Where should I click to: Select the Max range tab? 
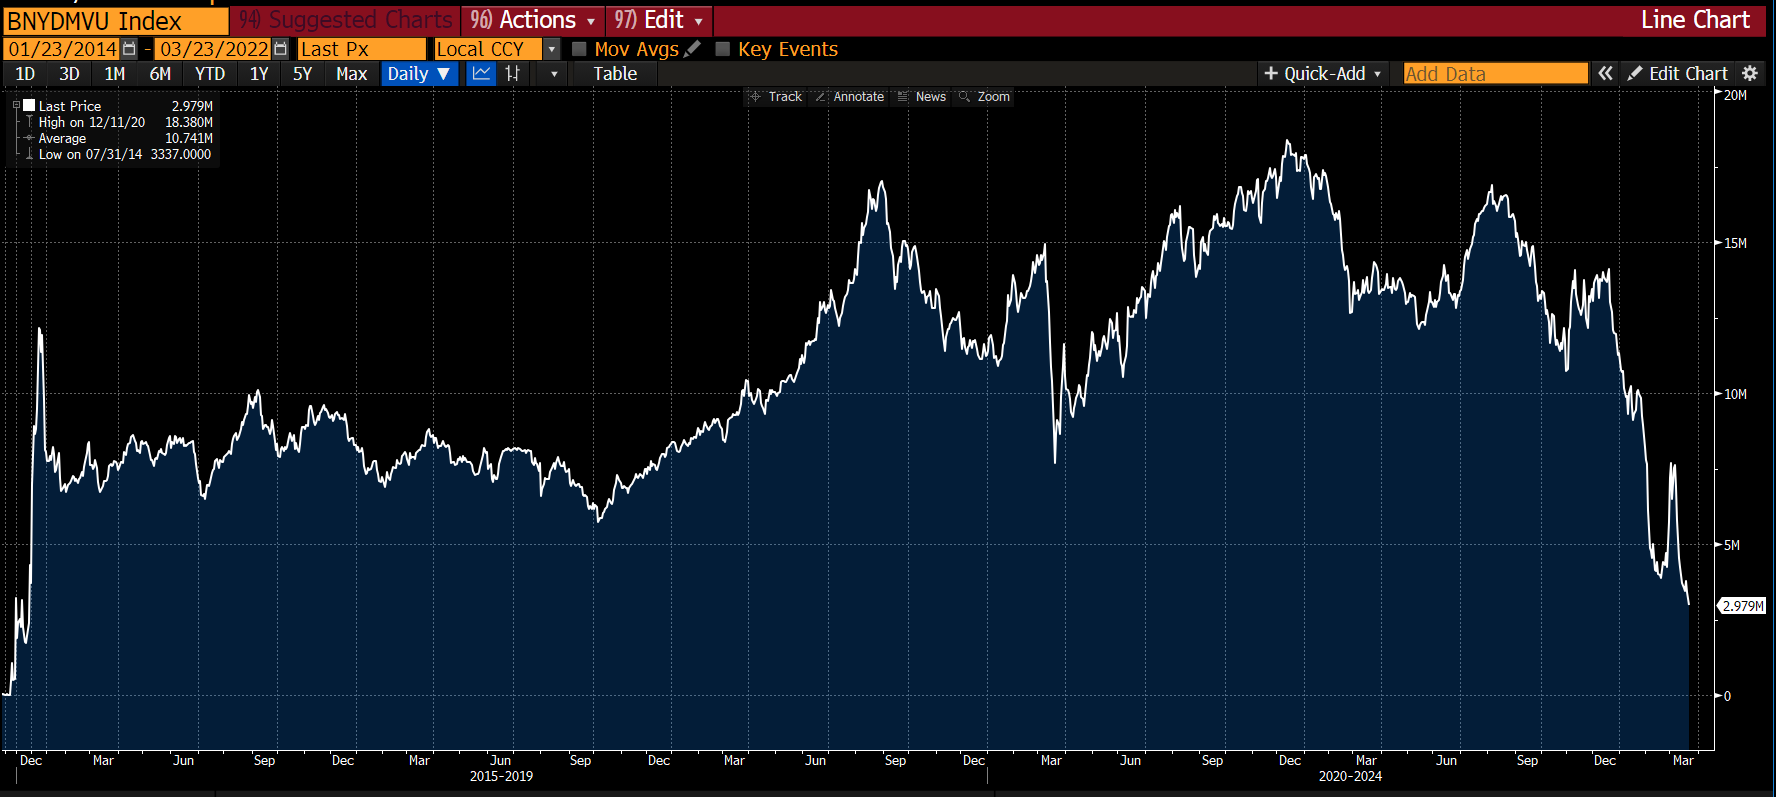tap(352, 73)
